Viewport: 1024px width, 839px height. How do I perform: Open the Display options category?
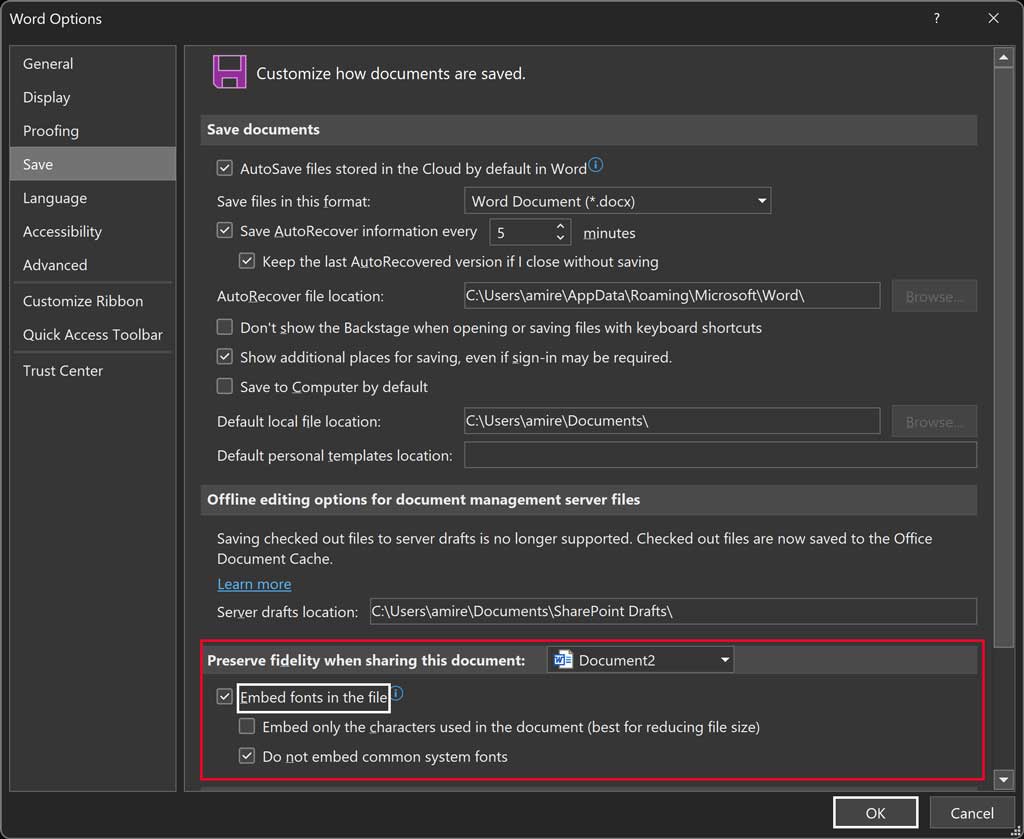(93, 97)
